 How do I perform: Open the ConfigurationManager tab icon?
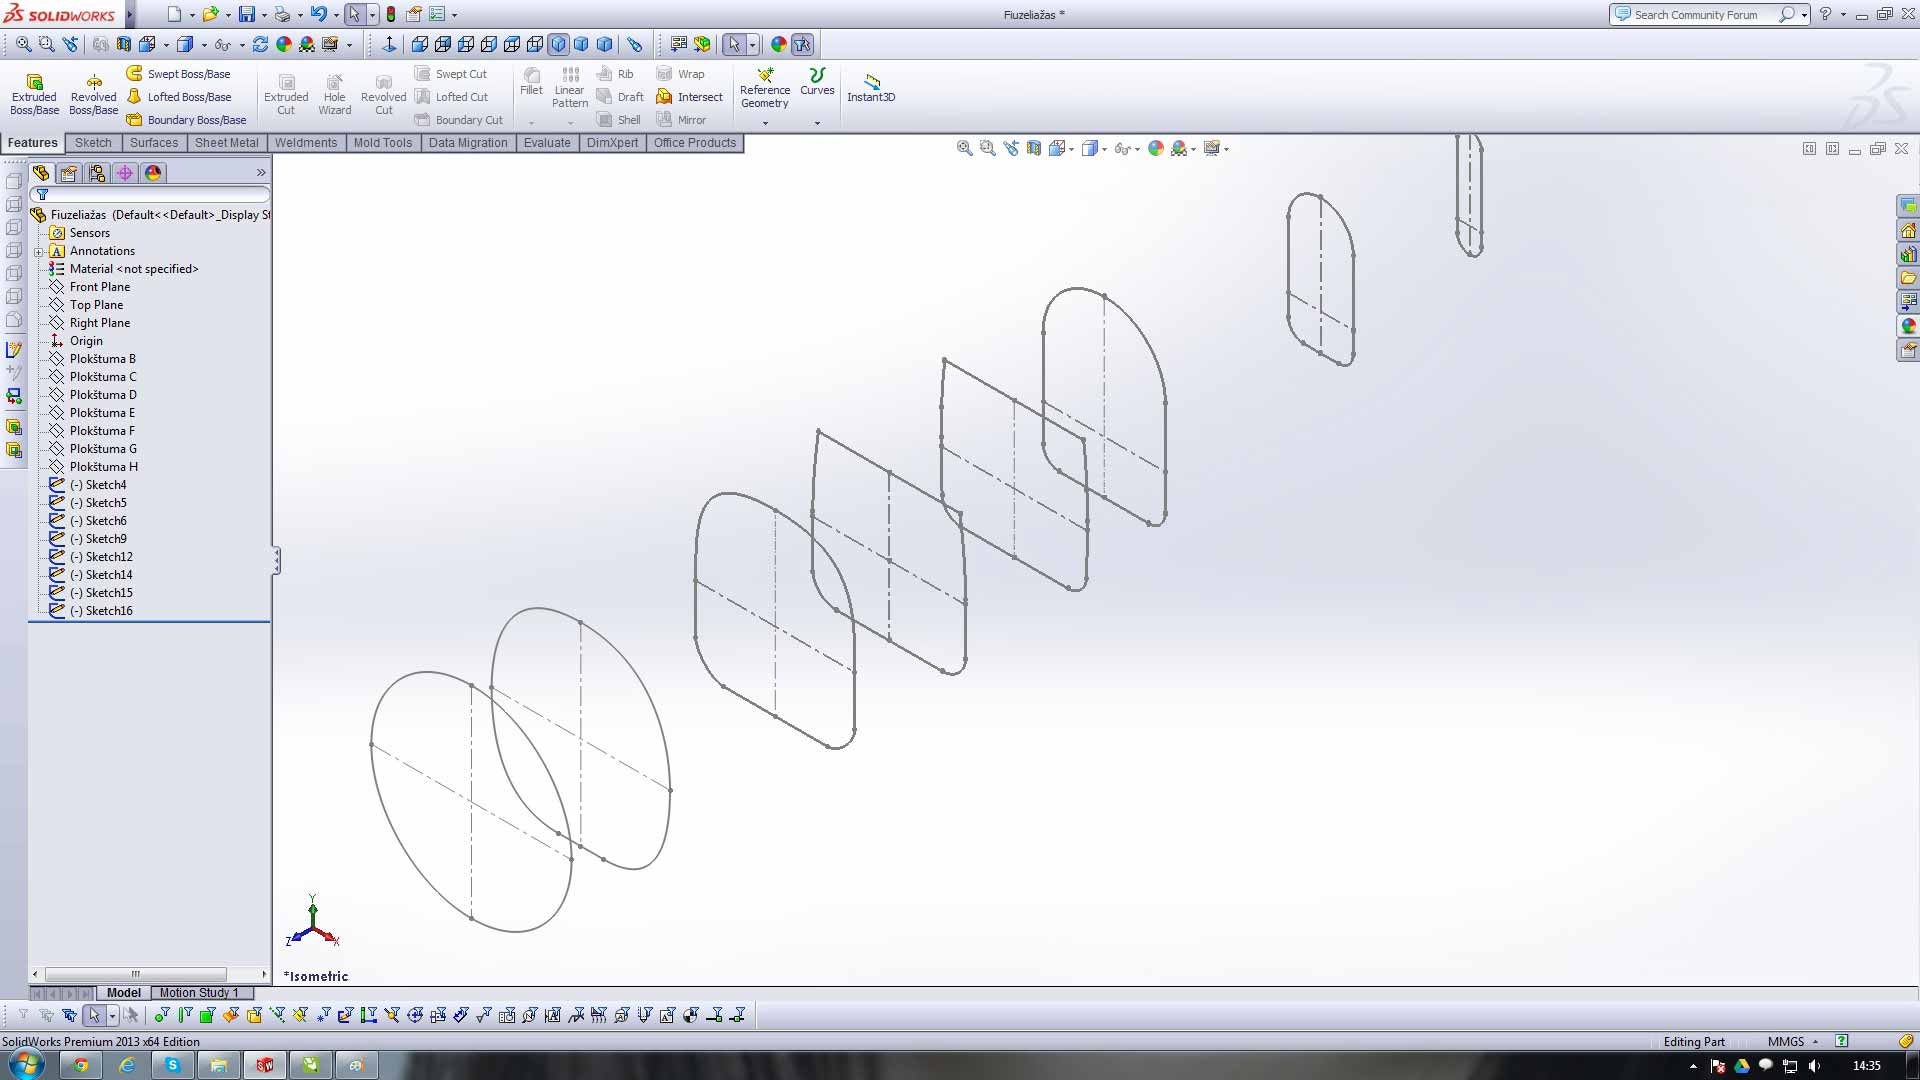[x=97, y=173]
